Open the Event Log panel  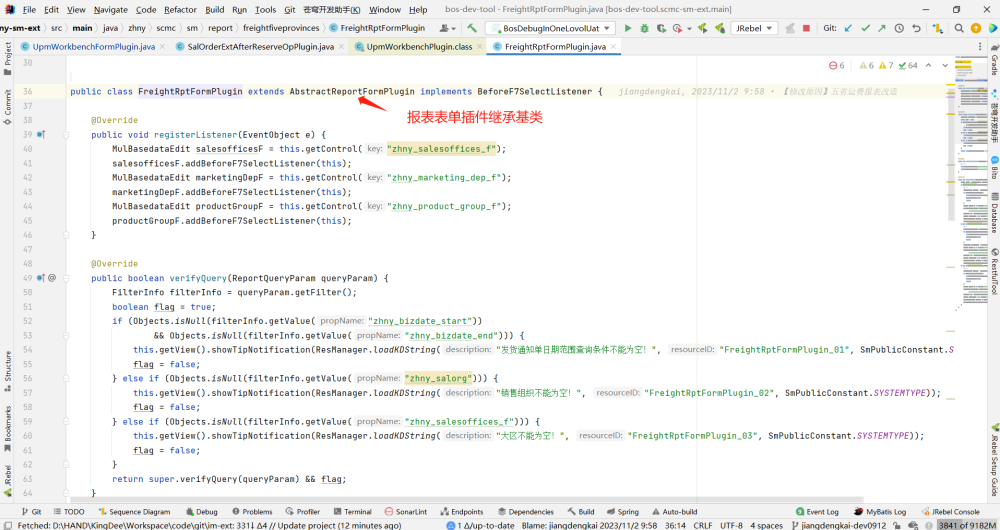click(x=818, y=512)
